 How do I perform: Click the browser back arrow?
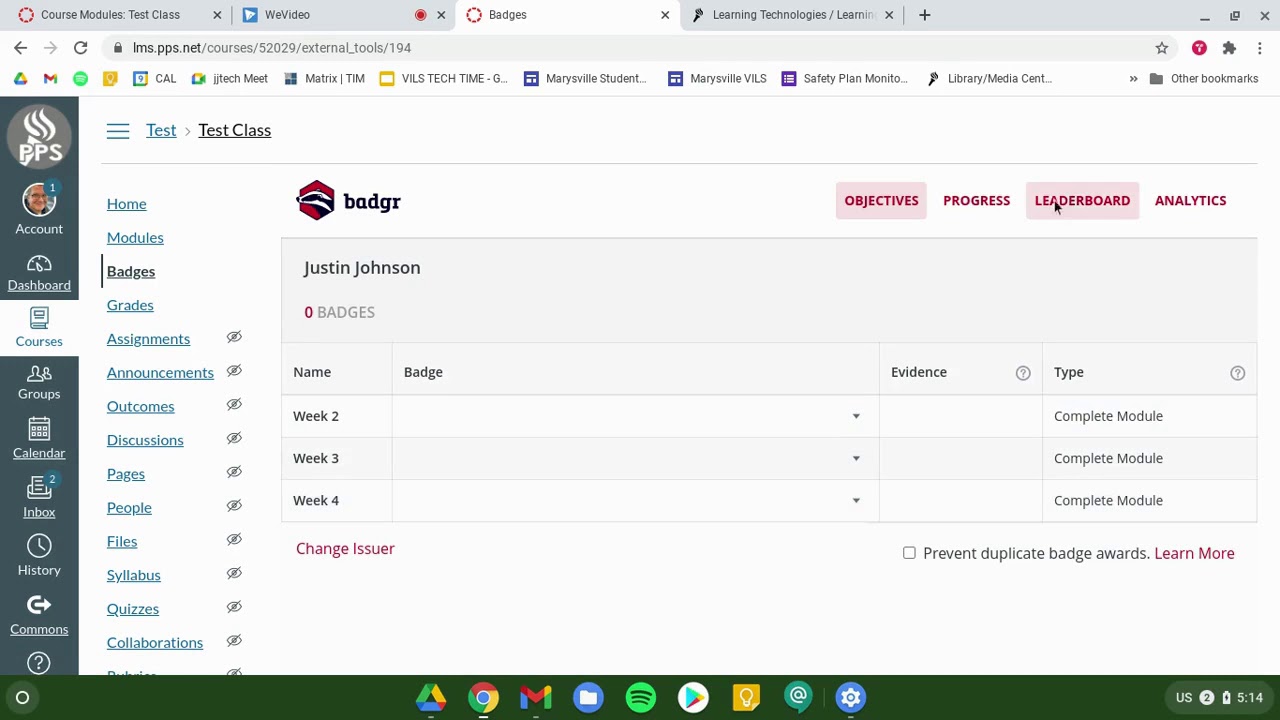21,48
